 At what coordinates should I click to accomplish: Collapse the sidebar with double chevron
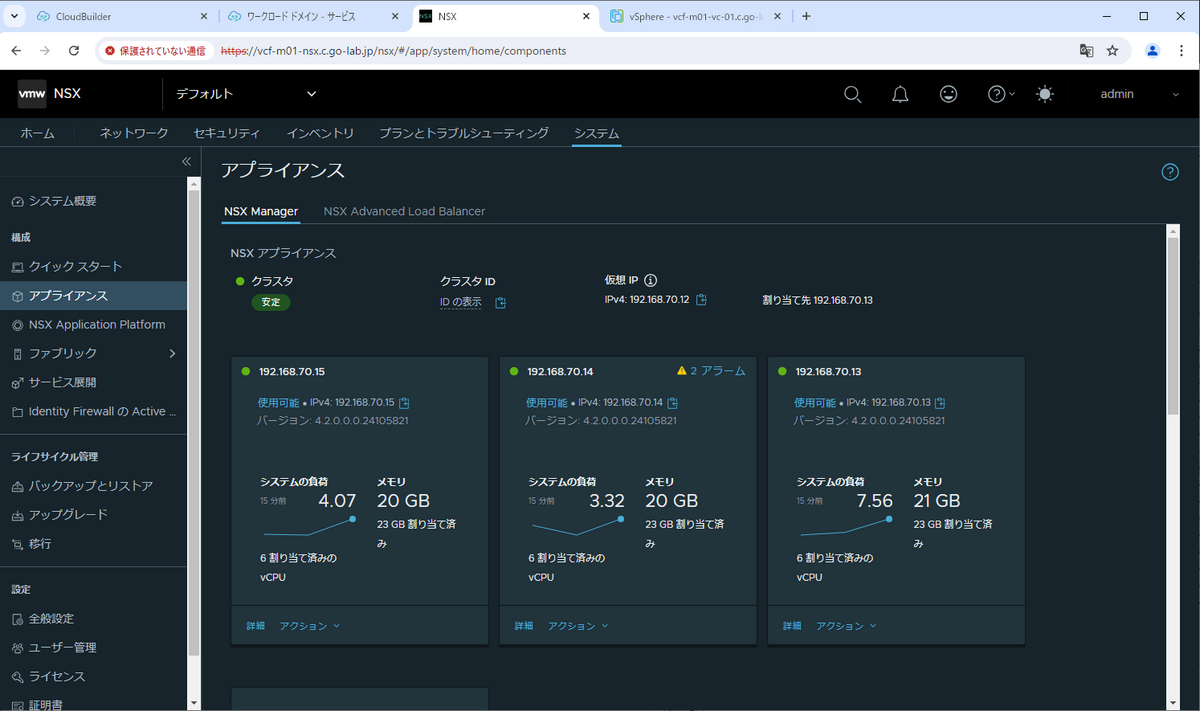pyautogui.click(x=186, y=161)
